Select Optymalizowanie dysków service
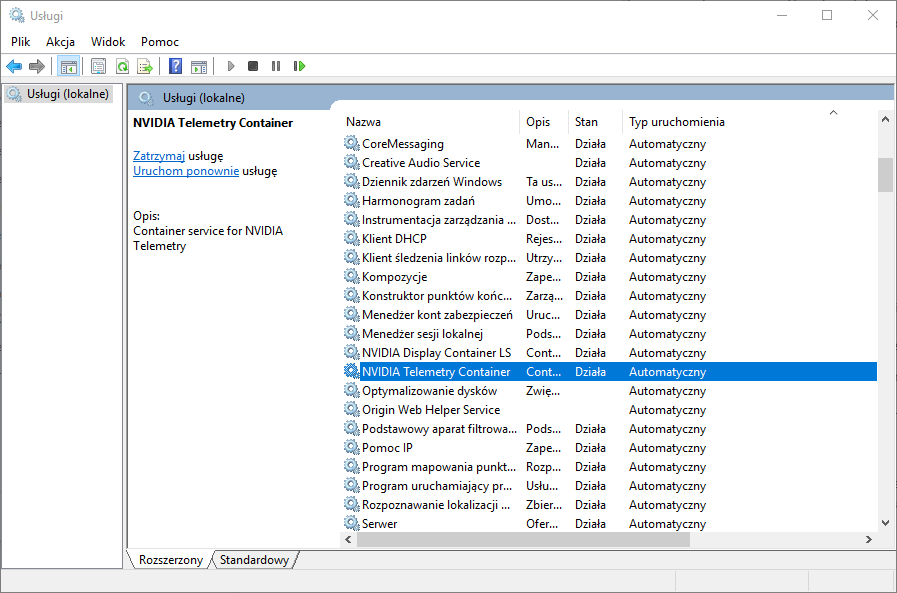 610,391
